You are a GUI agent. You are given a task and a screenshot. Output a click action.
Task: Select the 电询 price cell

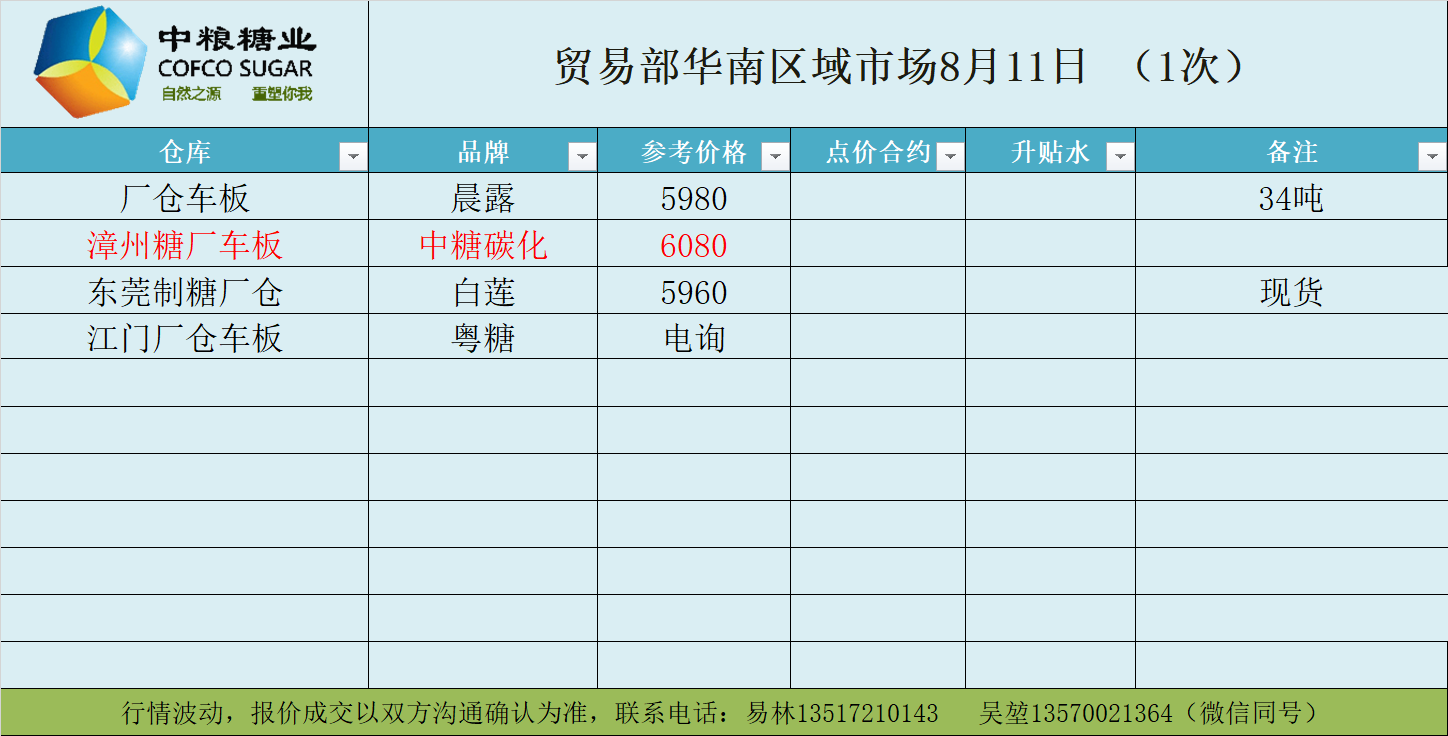click(x=694, y=338)
